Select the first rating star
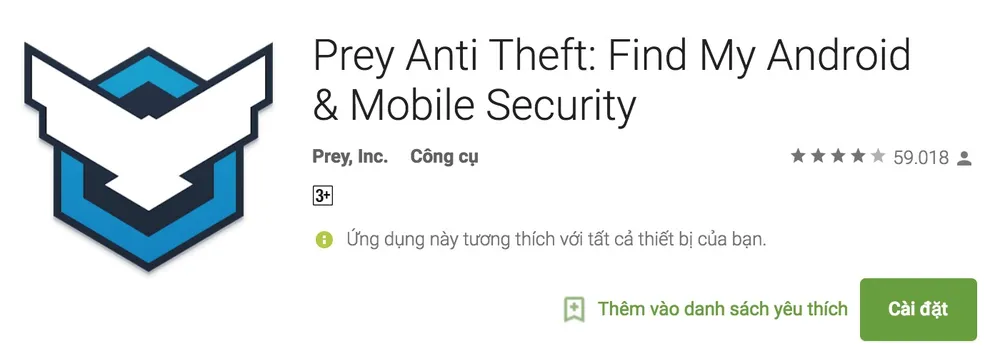Image resolution: width=1000 pixels, height=361 pixels. [x=798, y=156]
